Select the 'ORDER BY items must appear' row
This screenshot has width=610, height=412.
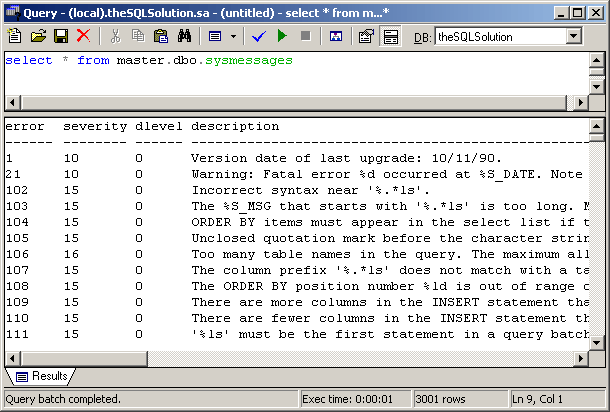pyautogui.click(x=296, y=222)
